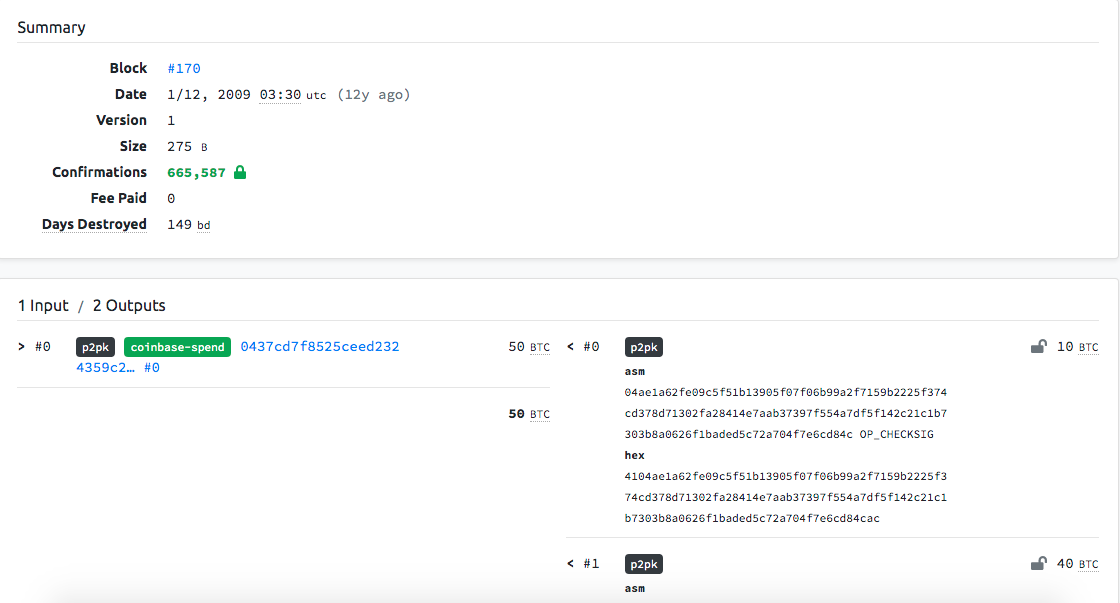Click the 665,587 confirmations count

pyautogui.click(x=196, y=173)
